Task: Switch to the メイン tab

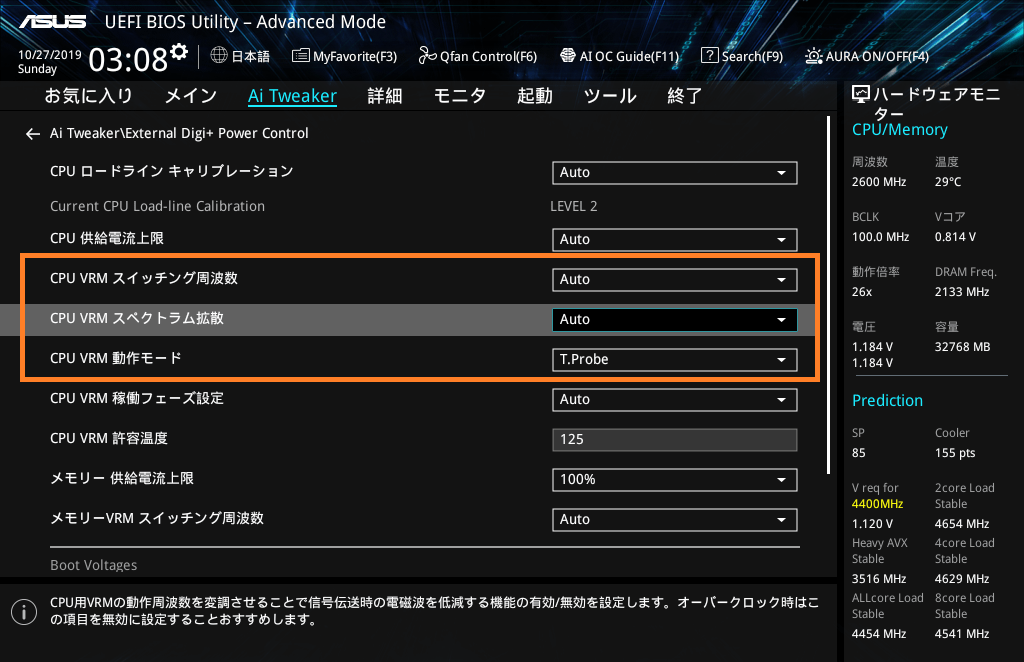Action: point(191,96)
